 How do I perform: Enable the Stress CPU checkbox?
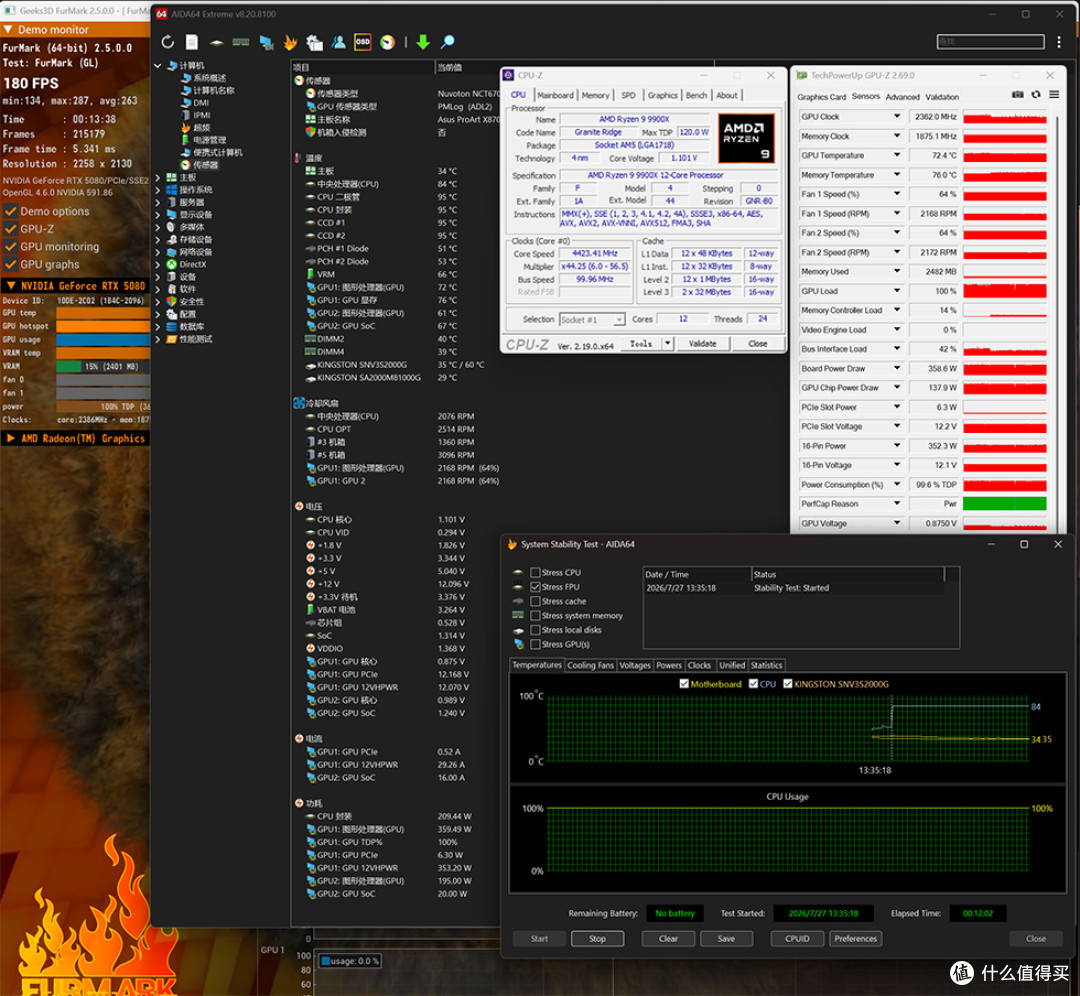click(x=535, y=572)
